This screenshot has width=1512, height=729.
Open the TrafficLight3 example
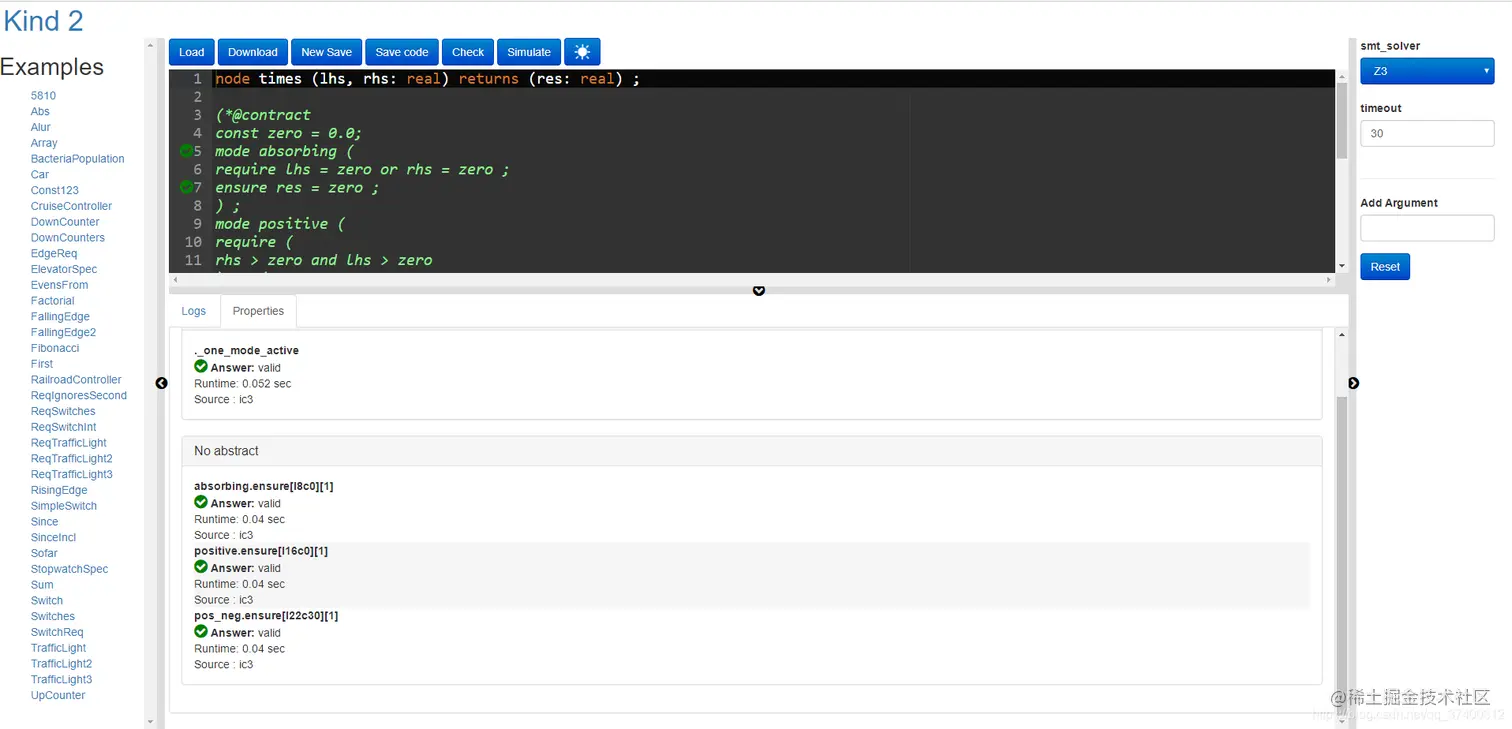(61, 680)
